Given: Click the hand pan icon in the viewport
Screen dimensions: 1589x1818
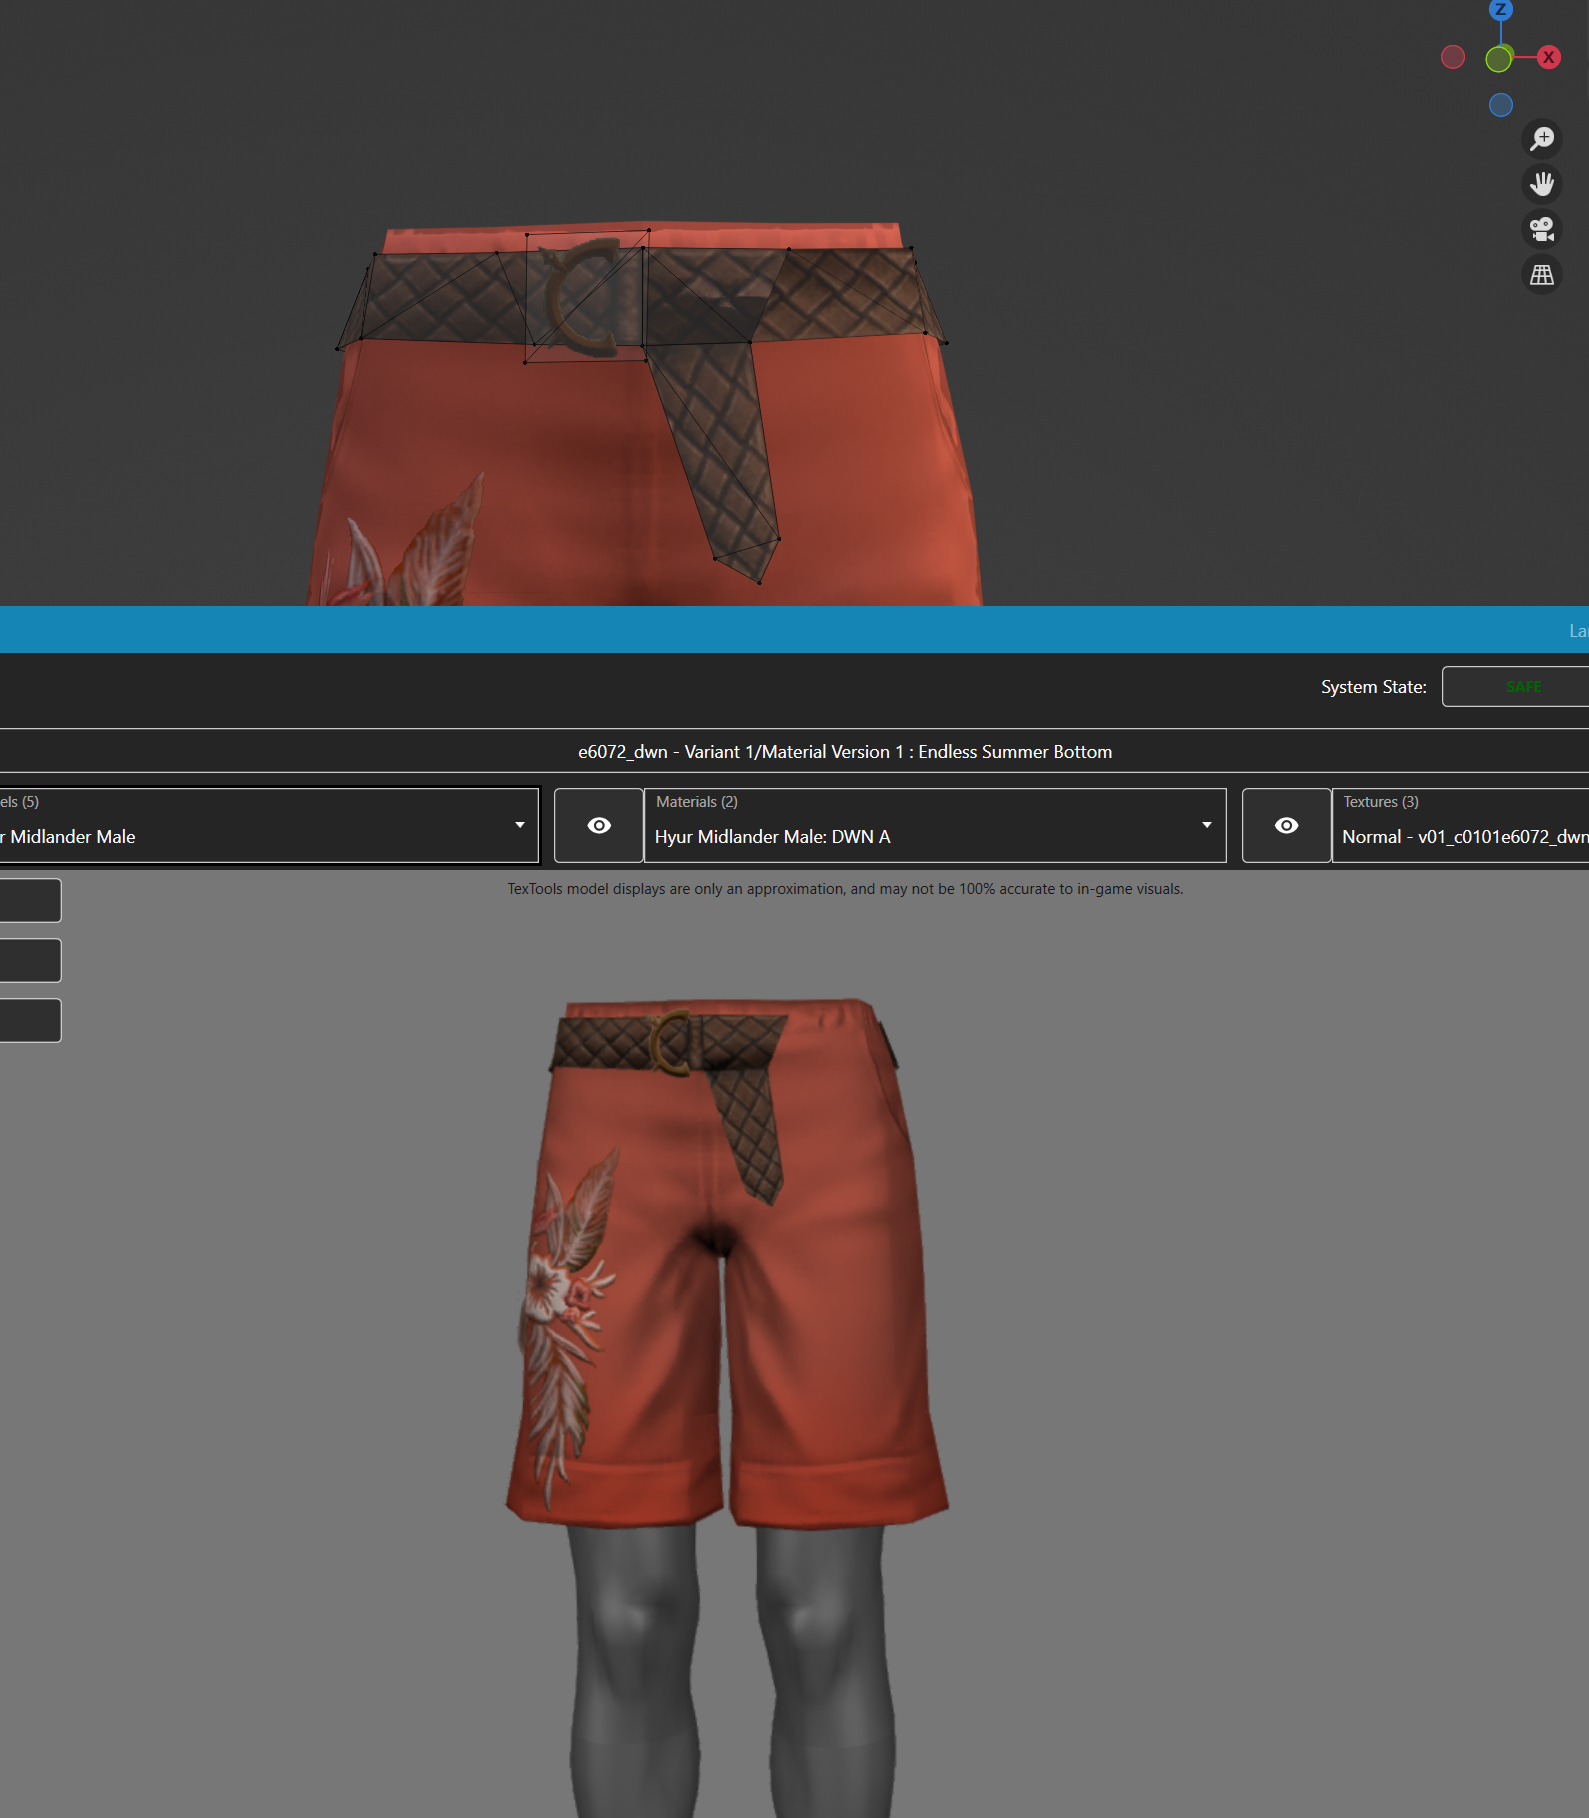Looking at the screenshot, I should 1542,184.
